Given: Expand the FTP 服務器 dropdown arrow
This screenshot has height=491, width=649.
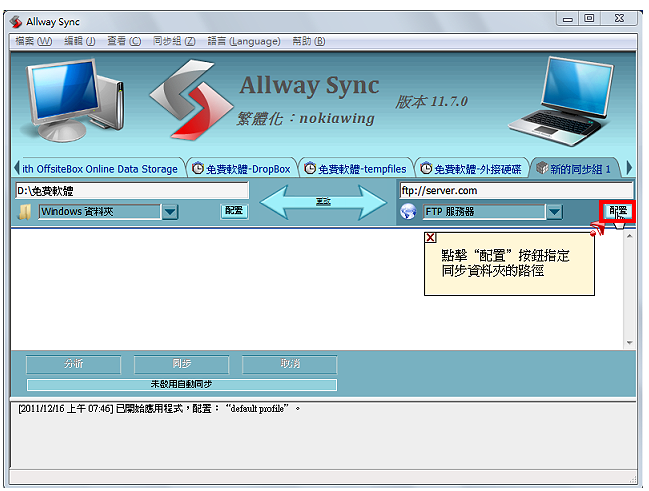Looking at the screenshot, I should tap(554, 212).
